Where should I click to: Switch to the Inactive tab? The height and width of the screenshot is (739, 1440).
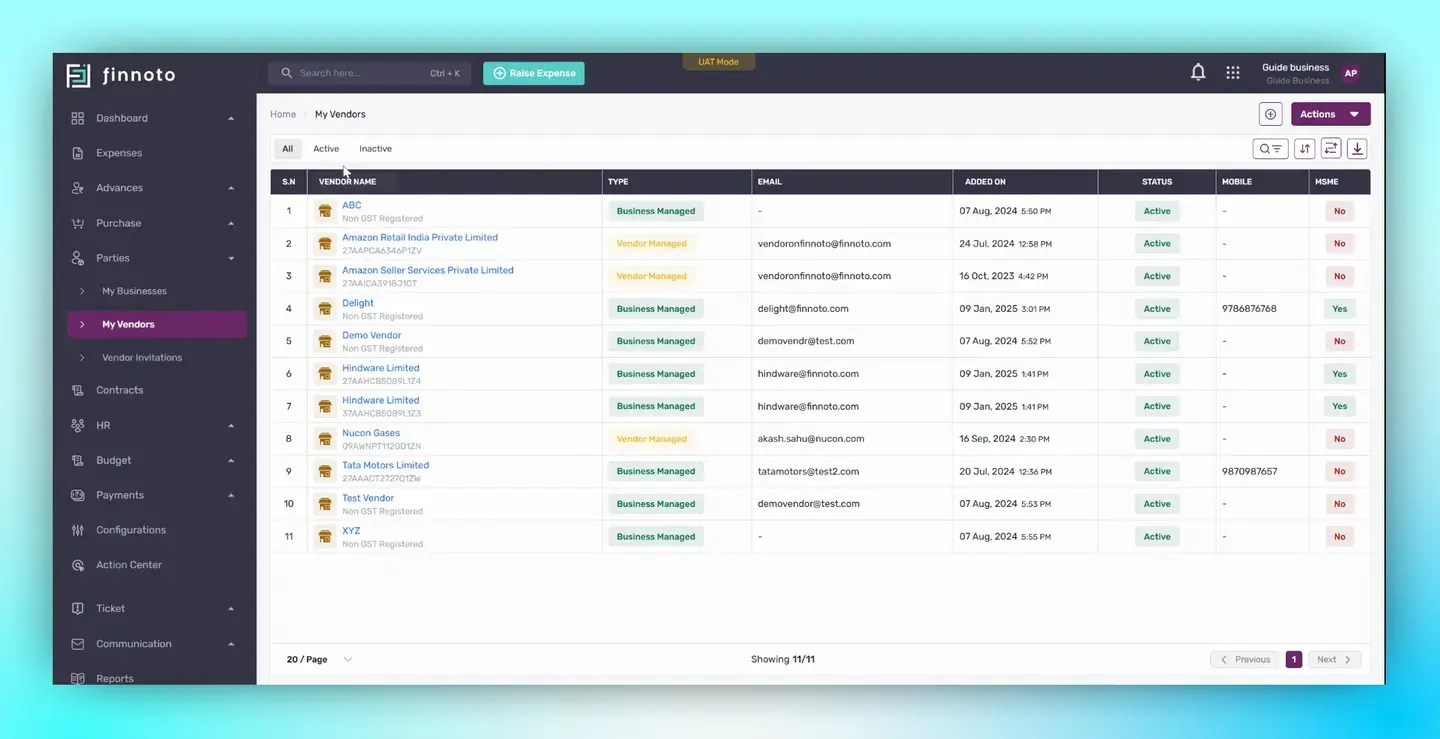click(376, 149)
